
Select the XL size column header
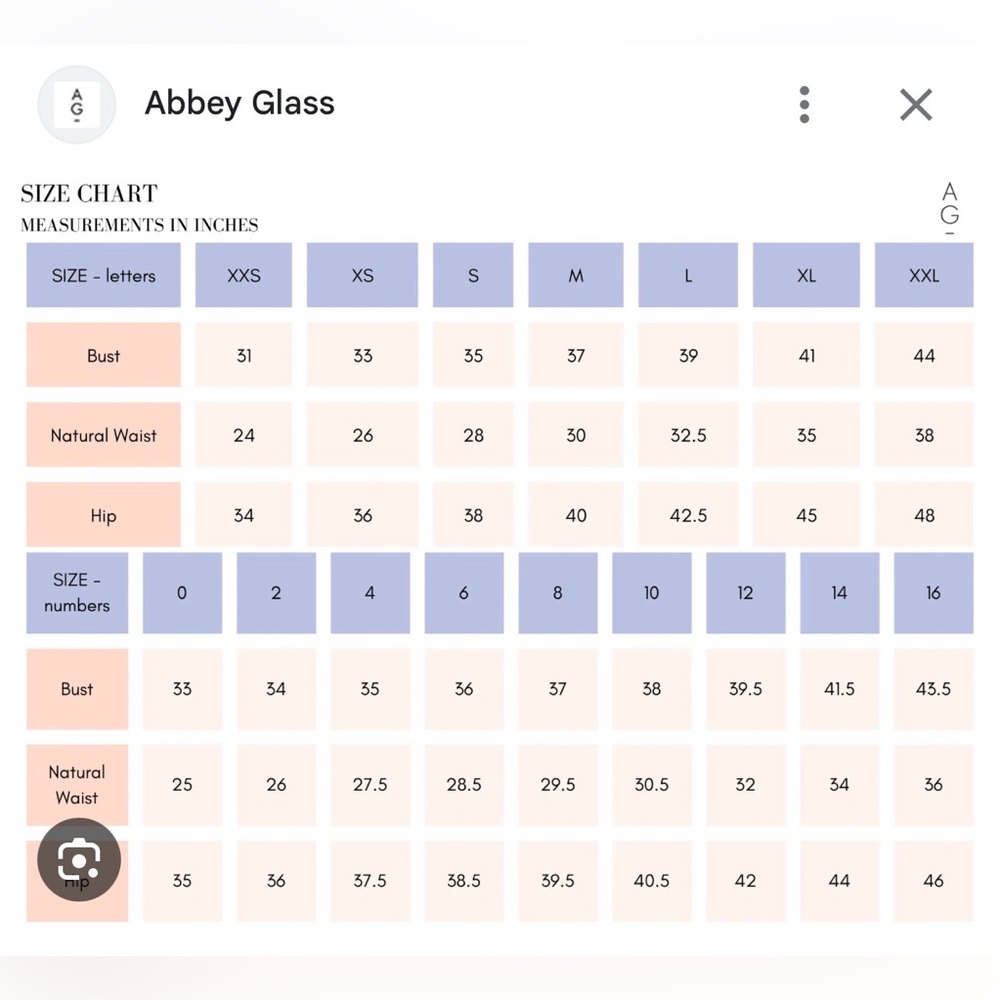click(806, 275)
